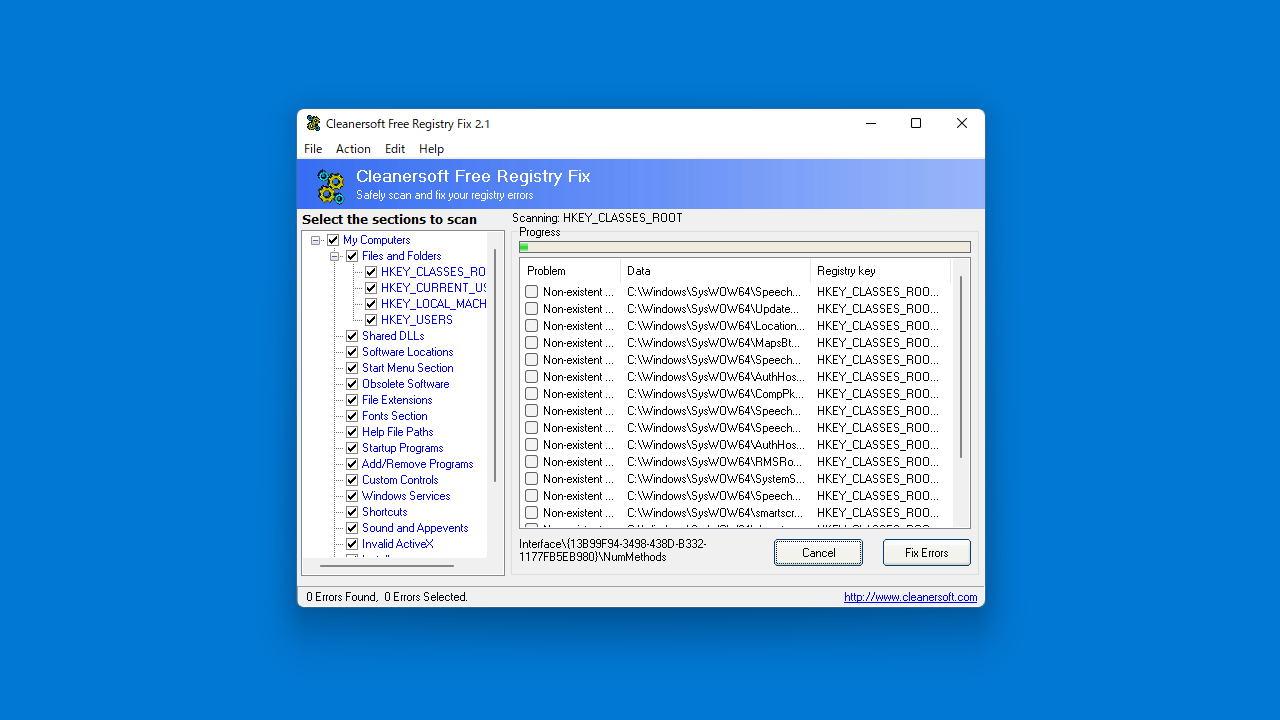Click the Cleanersoft title bar app icon
Viewport: 1280px width, 720px height.
314,123
